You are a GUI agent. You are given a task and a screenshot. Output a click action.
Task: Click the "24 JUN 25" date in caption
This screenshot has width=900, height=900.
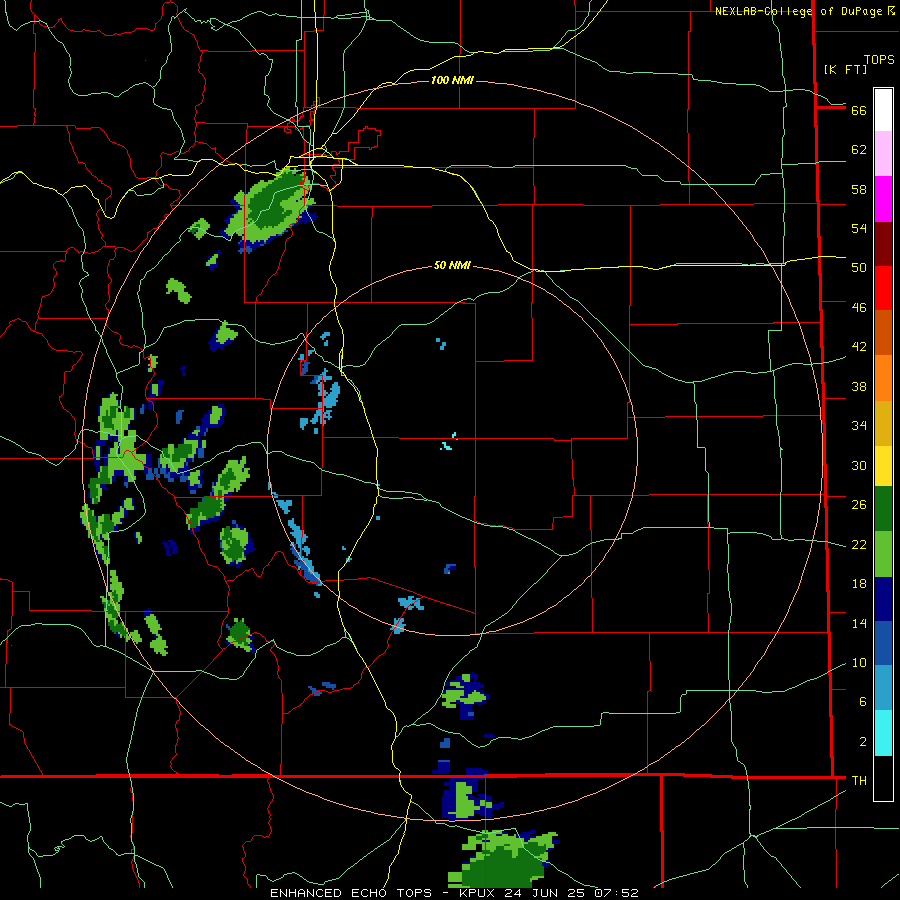tap(546, 893)
